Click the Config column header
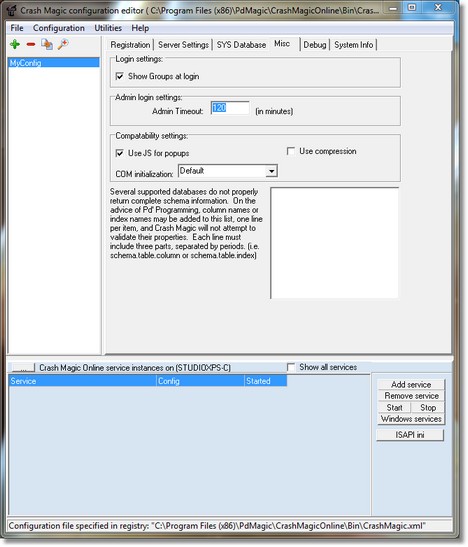Viewport: 468px width, 547px height. pyautogui.click(x=200, y=381)
